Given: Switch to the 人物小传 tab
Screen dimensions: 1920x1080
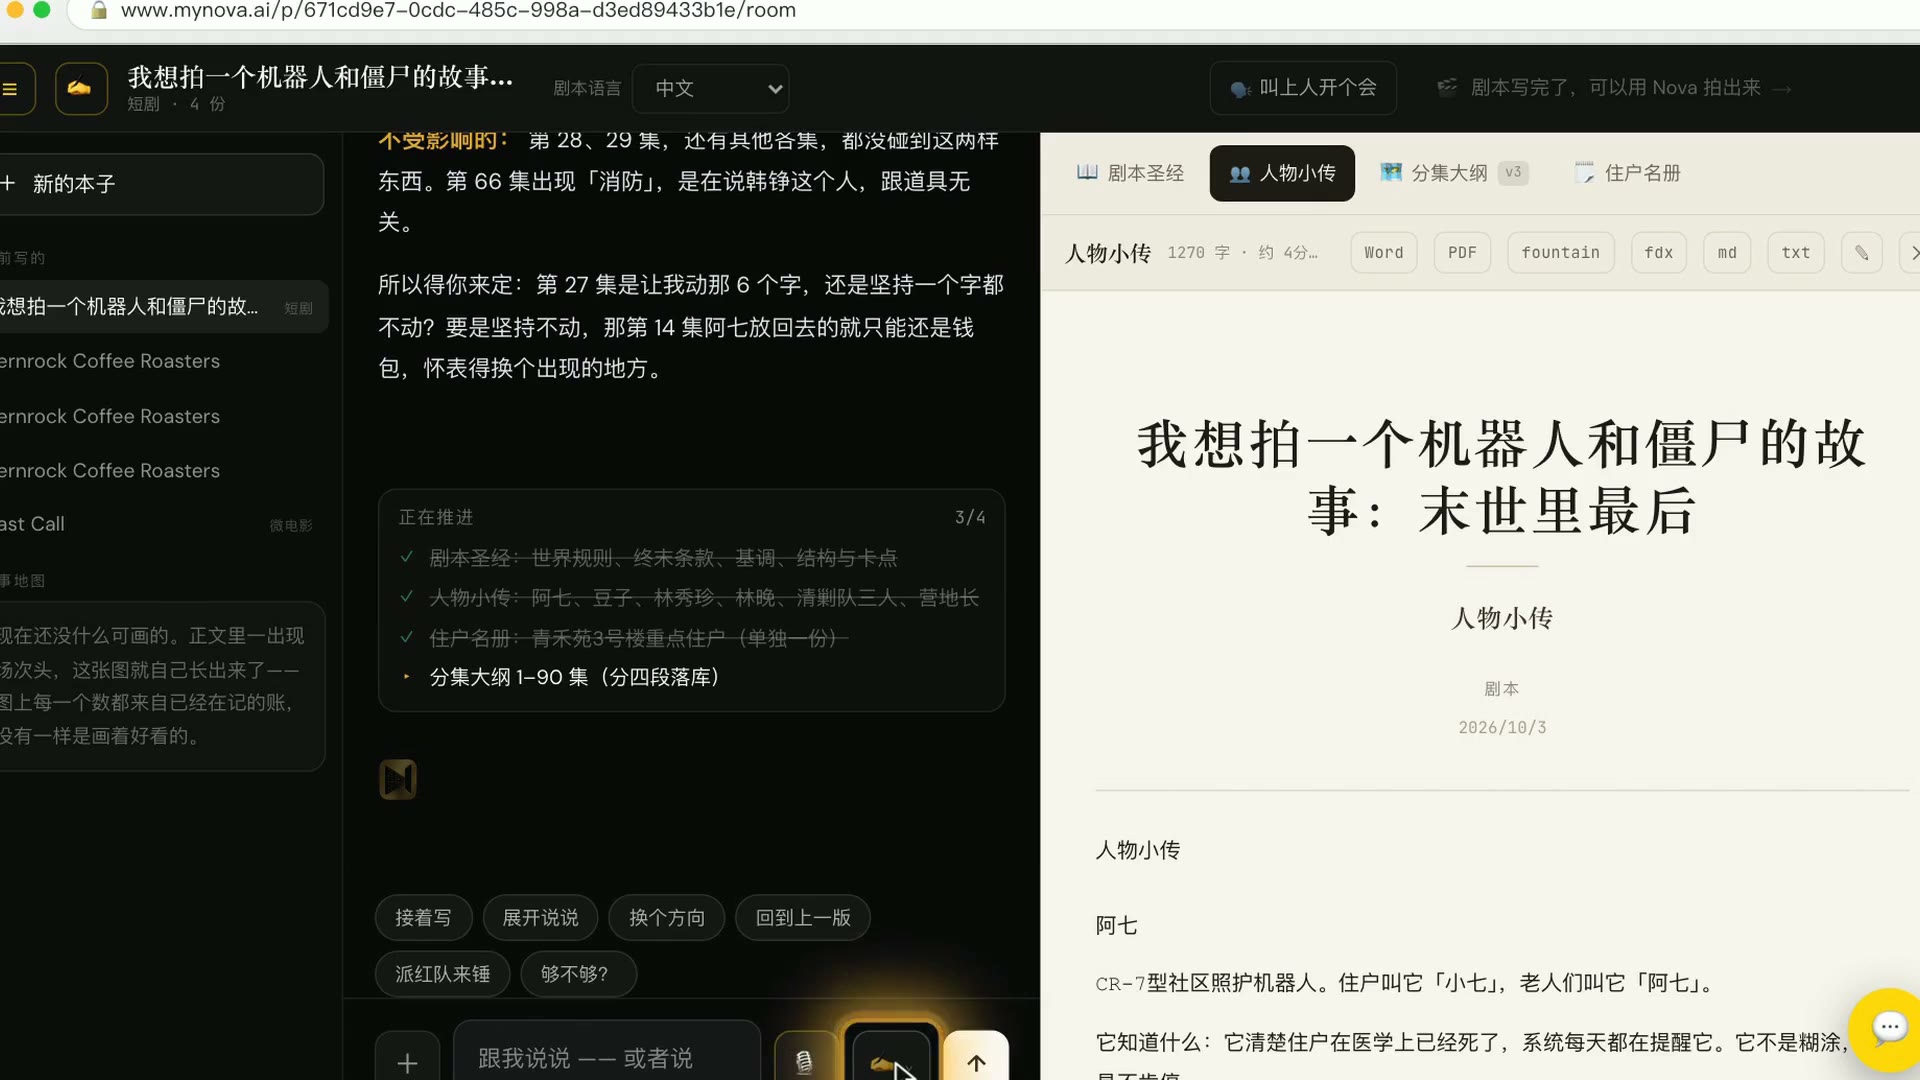Looking at the screenshot, I should (1282, 173).
